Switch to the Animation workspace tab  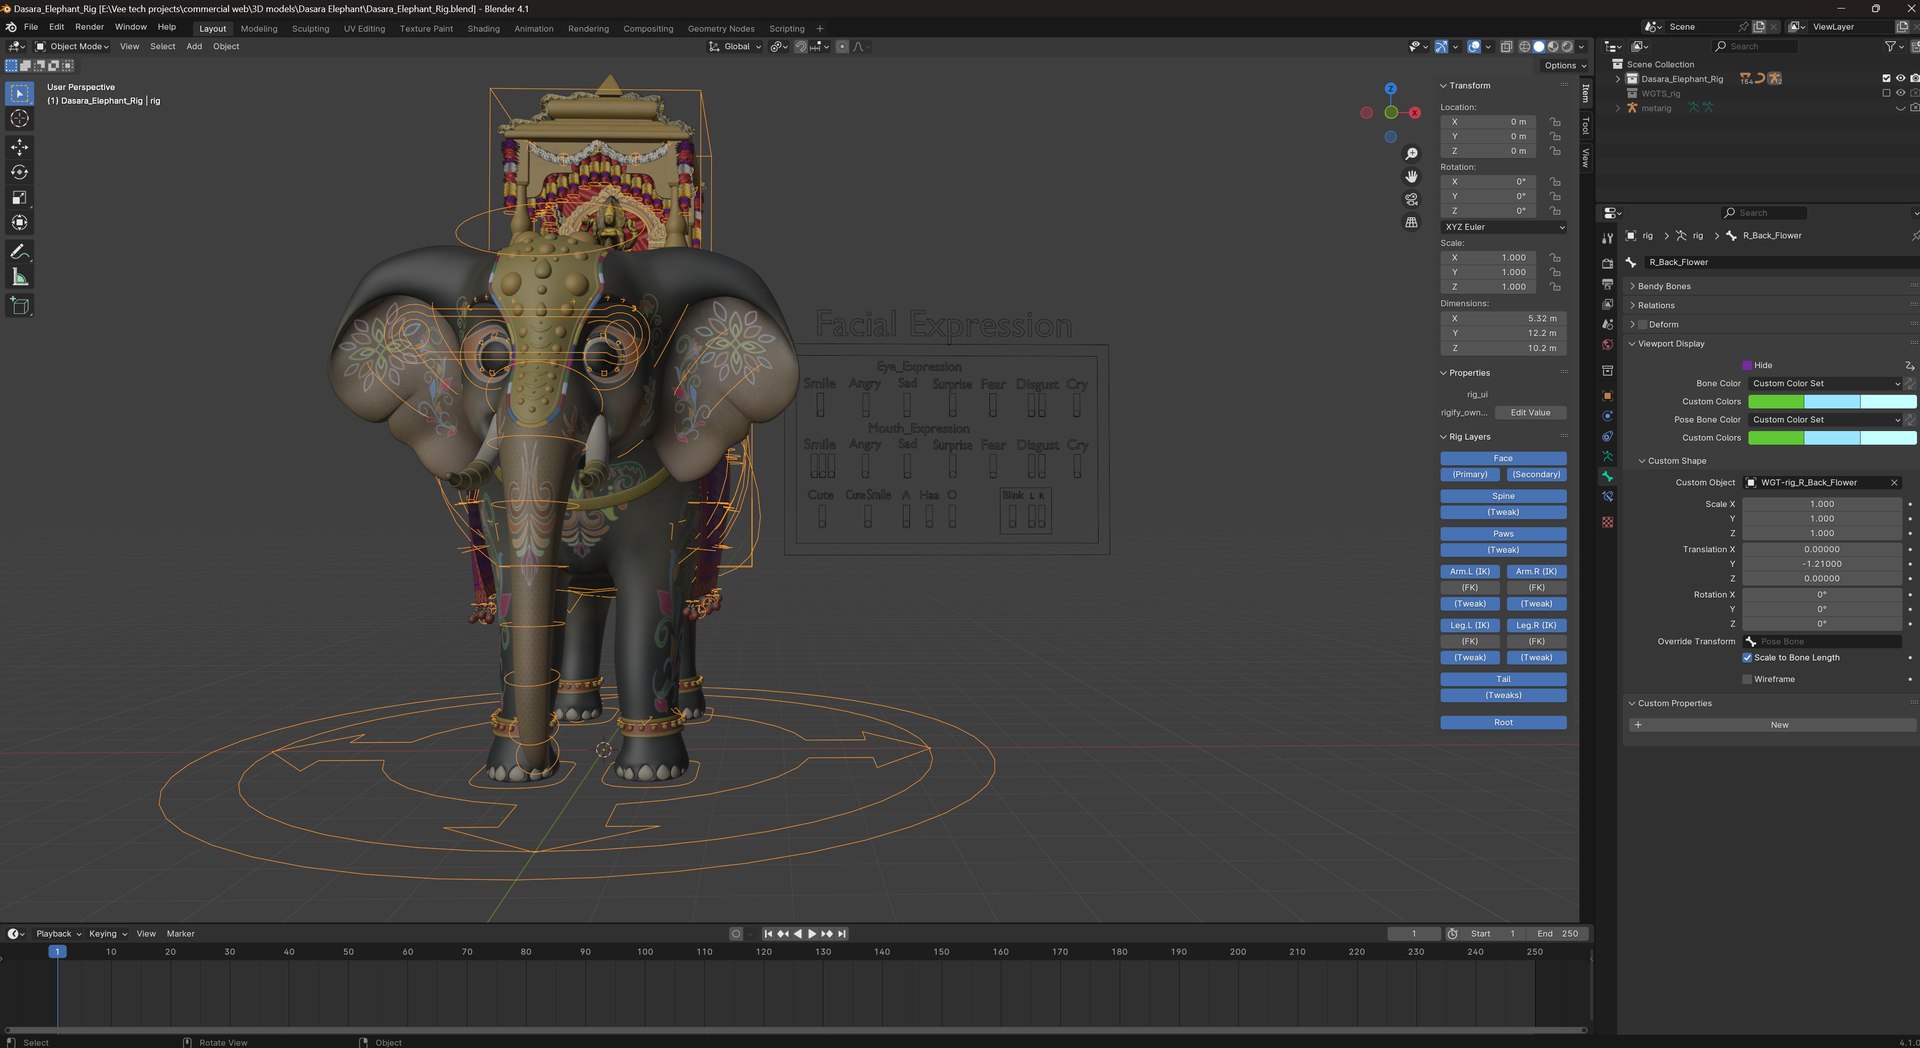click(533, 29)
